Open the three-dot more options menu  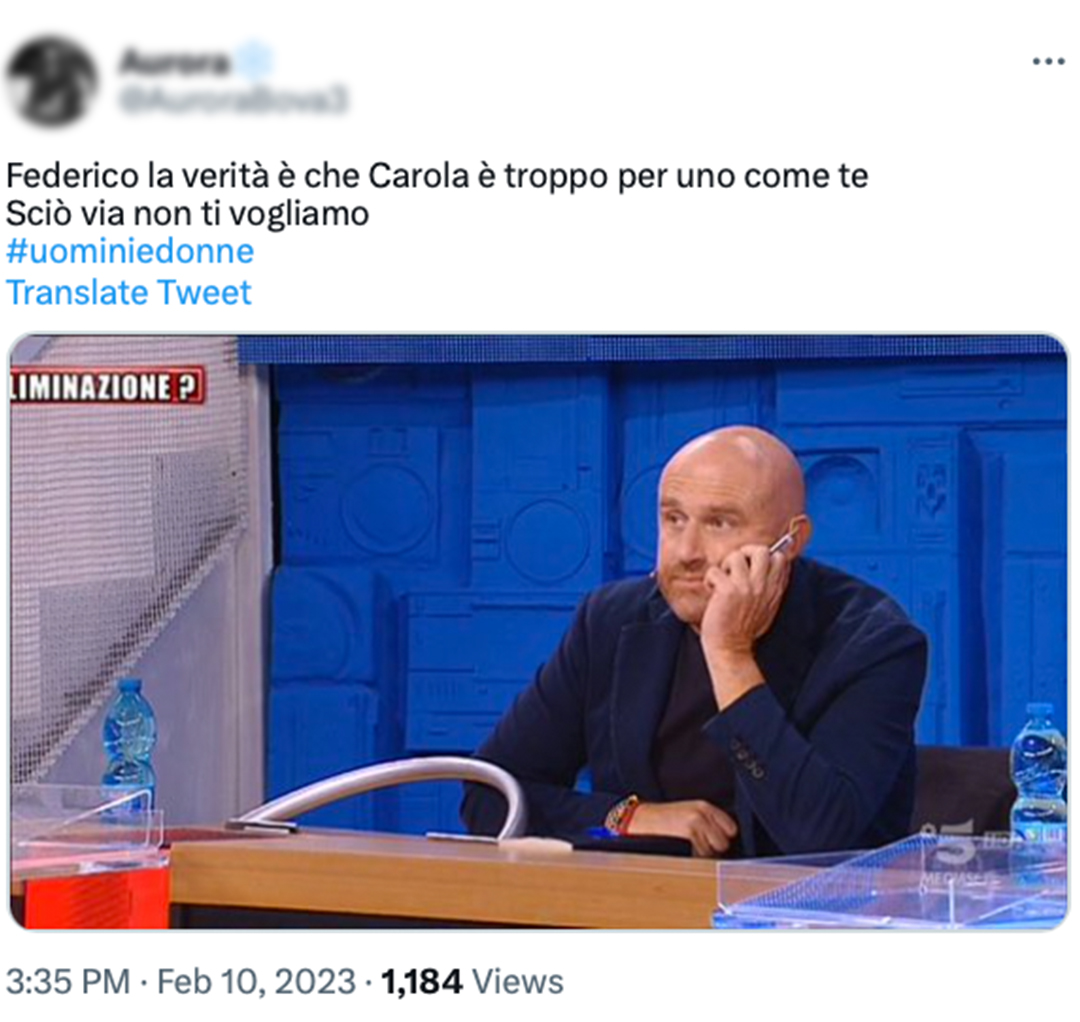[1048, 62]
